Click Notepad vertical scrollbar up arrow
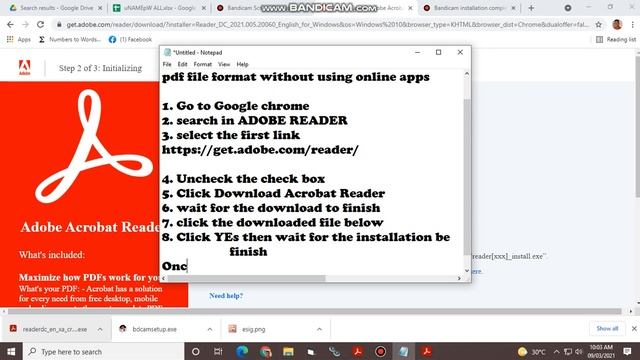 tap(467, 74)
